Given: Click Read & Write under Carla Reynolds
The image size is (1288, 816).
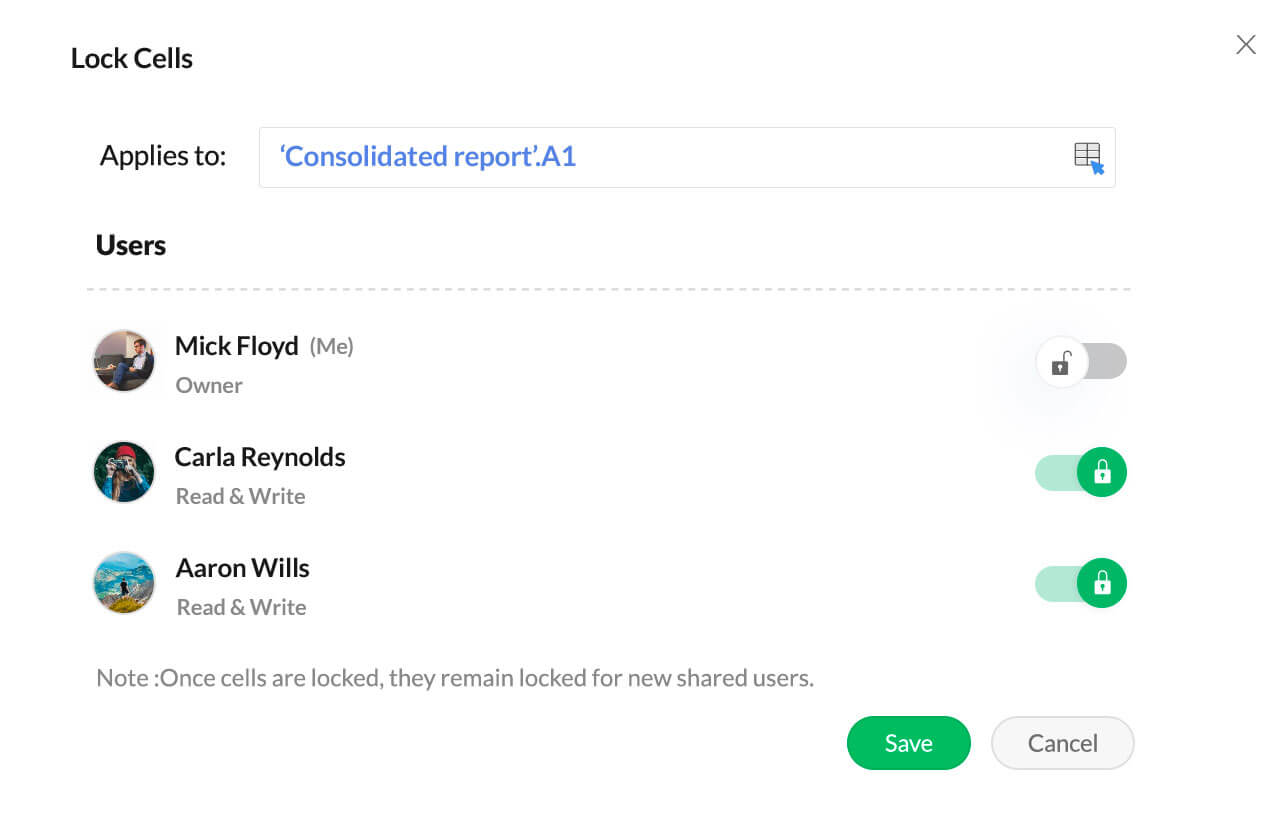Looking at the screenshot, I should coord(240,496).
